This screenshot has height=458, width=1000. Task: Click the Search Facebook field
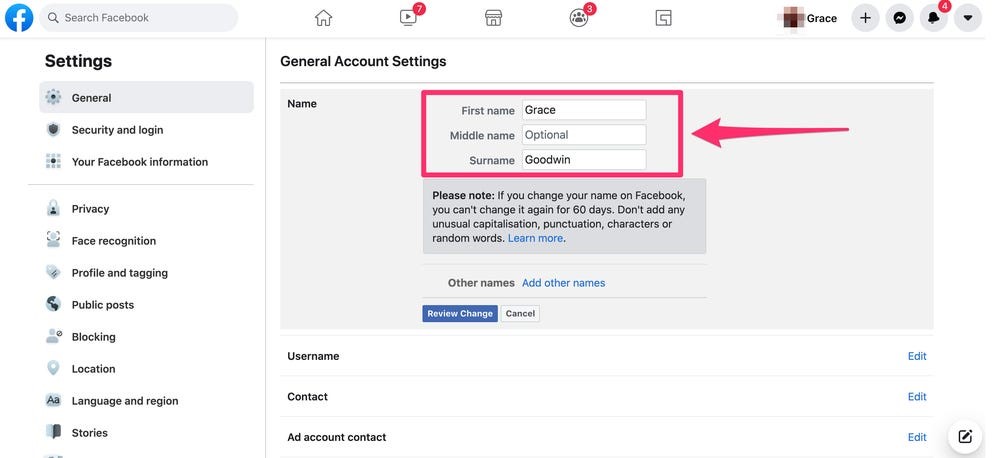pos(138,18)
